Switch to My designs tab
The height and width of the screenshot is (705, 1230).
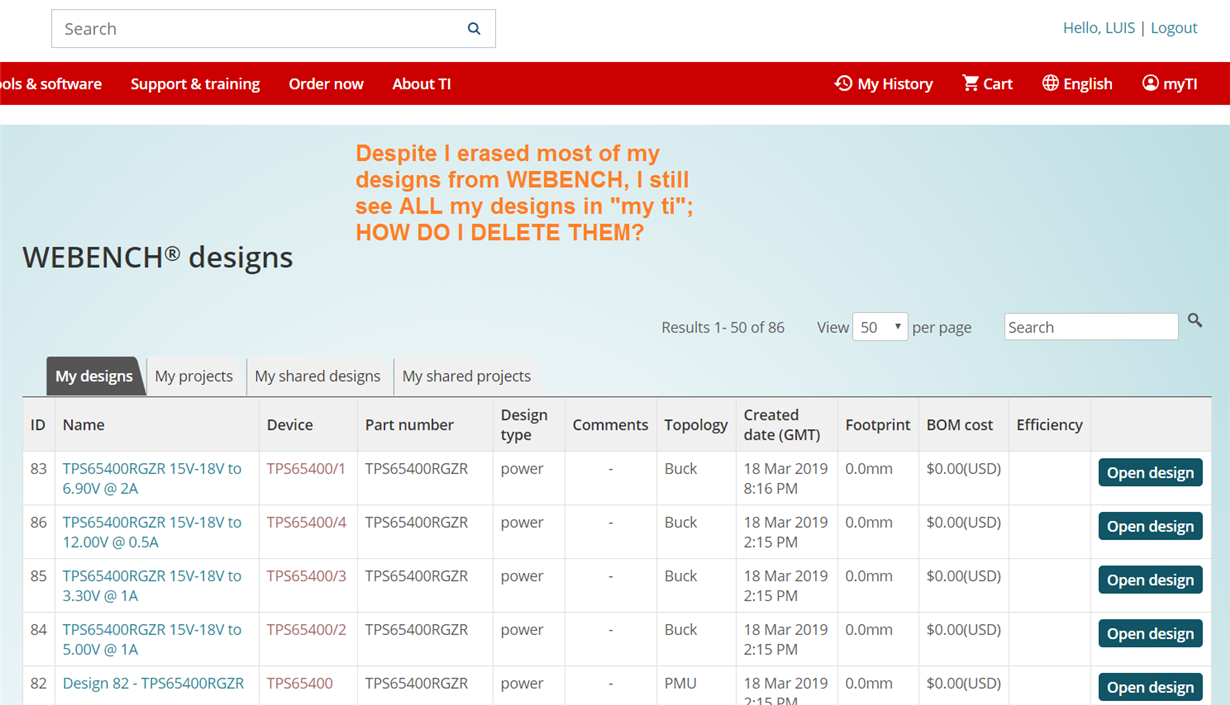coord(94,376)
